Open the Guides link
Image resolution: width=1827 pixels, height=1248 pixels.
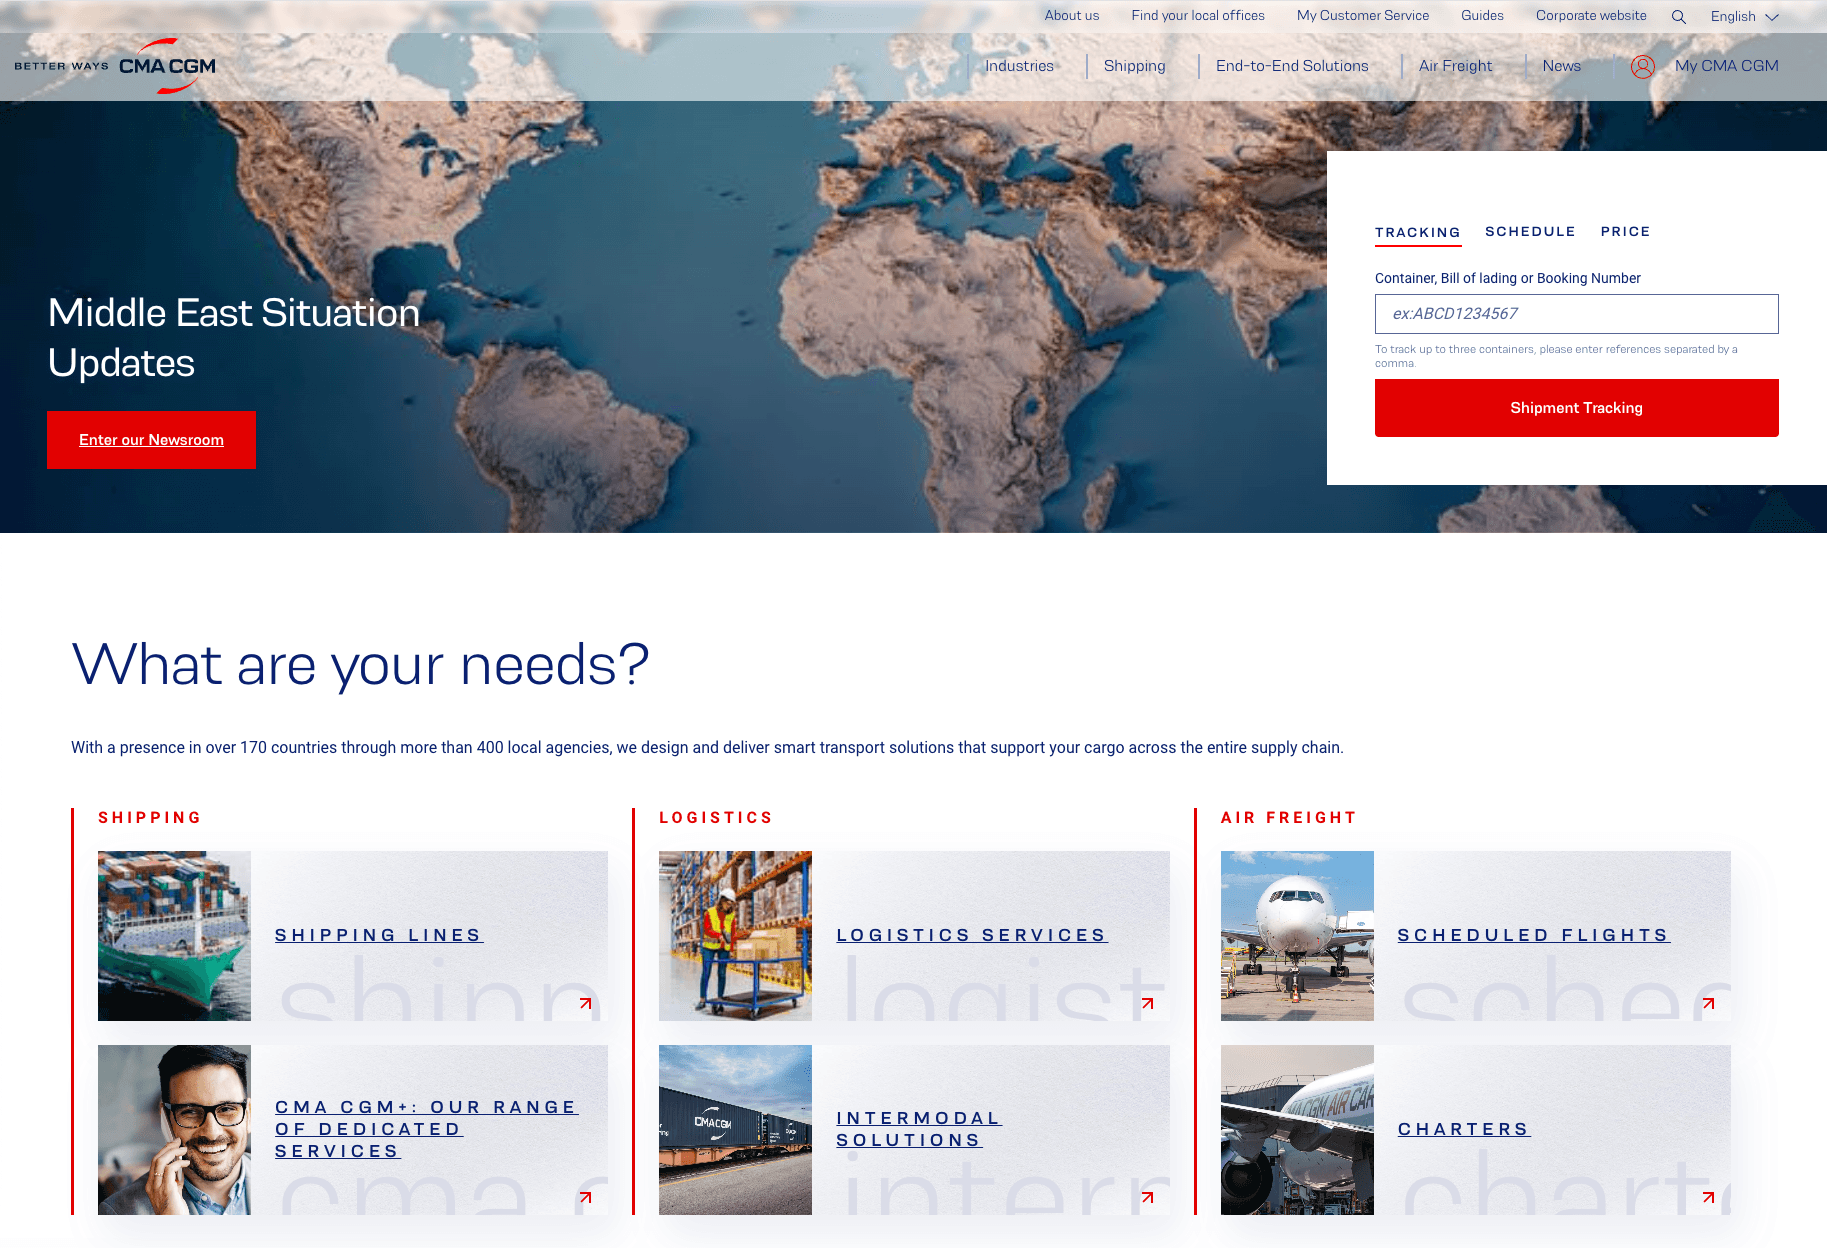[1482, 16]
